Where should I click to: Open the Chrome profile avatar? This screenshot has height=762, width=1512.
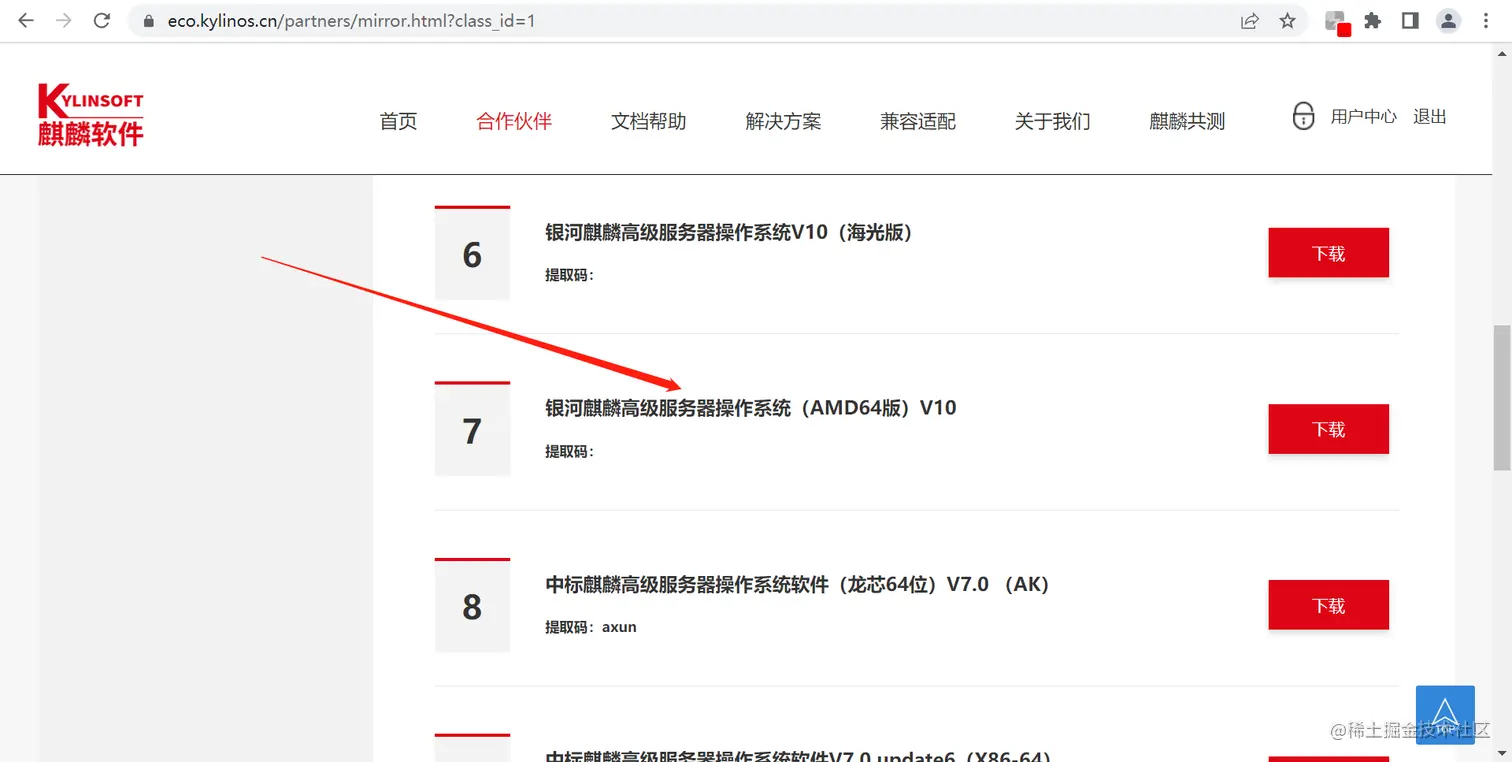click(1448, 21)
